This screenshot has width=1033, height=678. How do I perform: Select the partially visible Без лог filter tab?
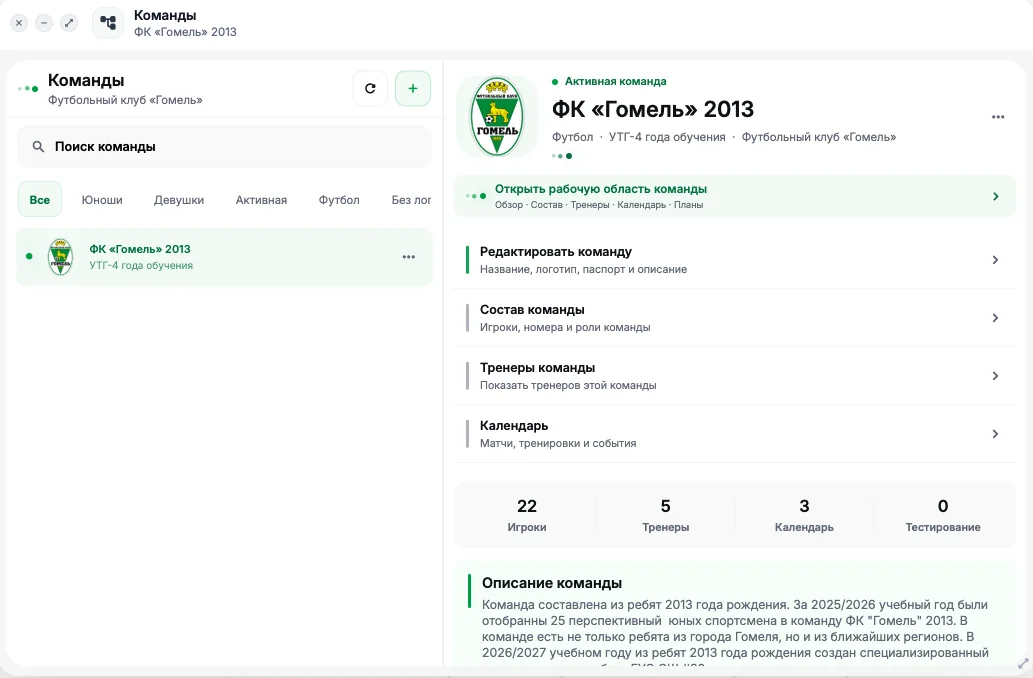coord(411,200)
